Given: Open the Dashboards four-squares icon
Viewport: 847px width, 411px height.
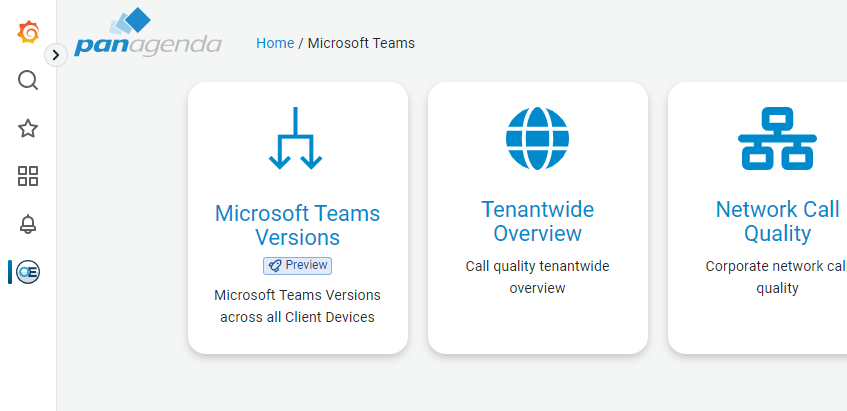Looking at the screenshot, I should (x=28, y=177).
